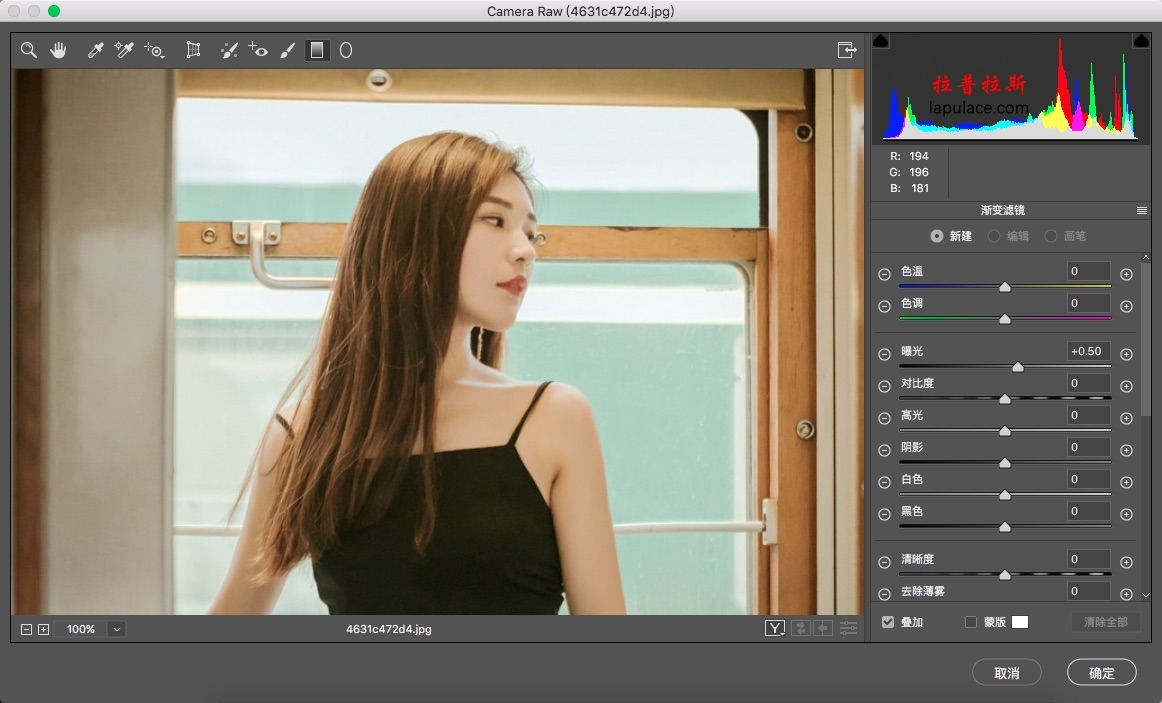Increase 曝光 with plus button

[1126, 354]
